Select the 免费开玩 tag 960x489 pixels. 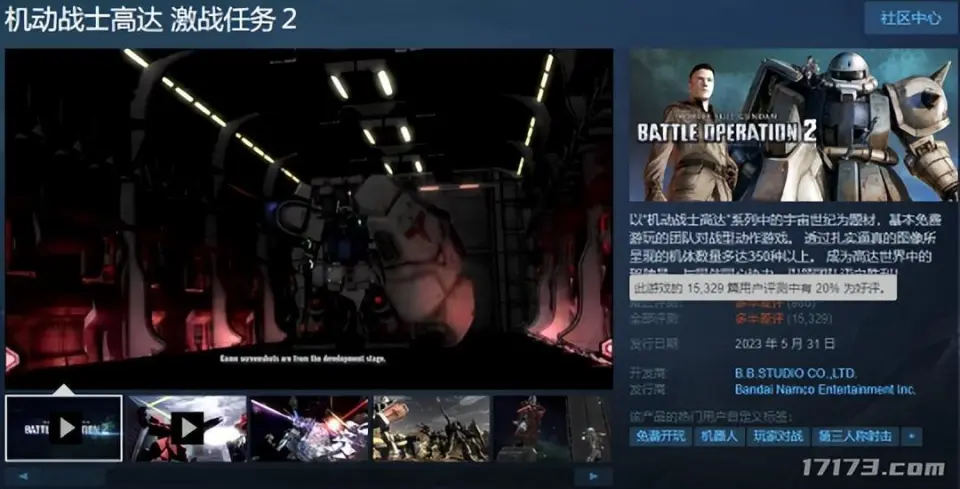tap(659, 437)
